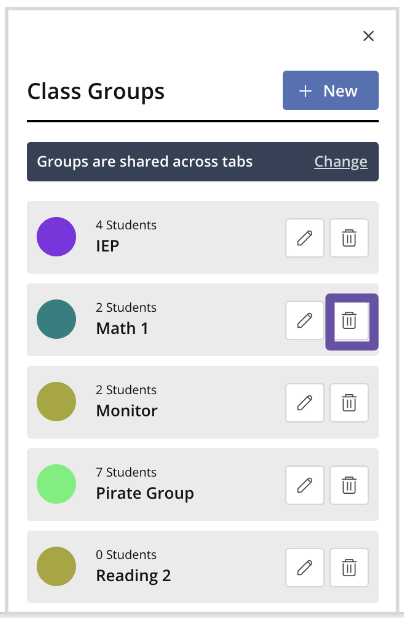Edit the Monitor group
404x618 pixels.
[x=305, y=403]
